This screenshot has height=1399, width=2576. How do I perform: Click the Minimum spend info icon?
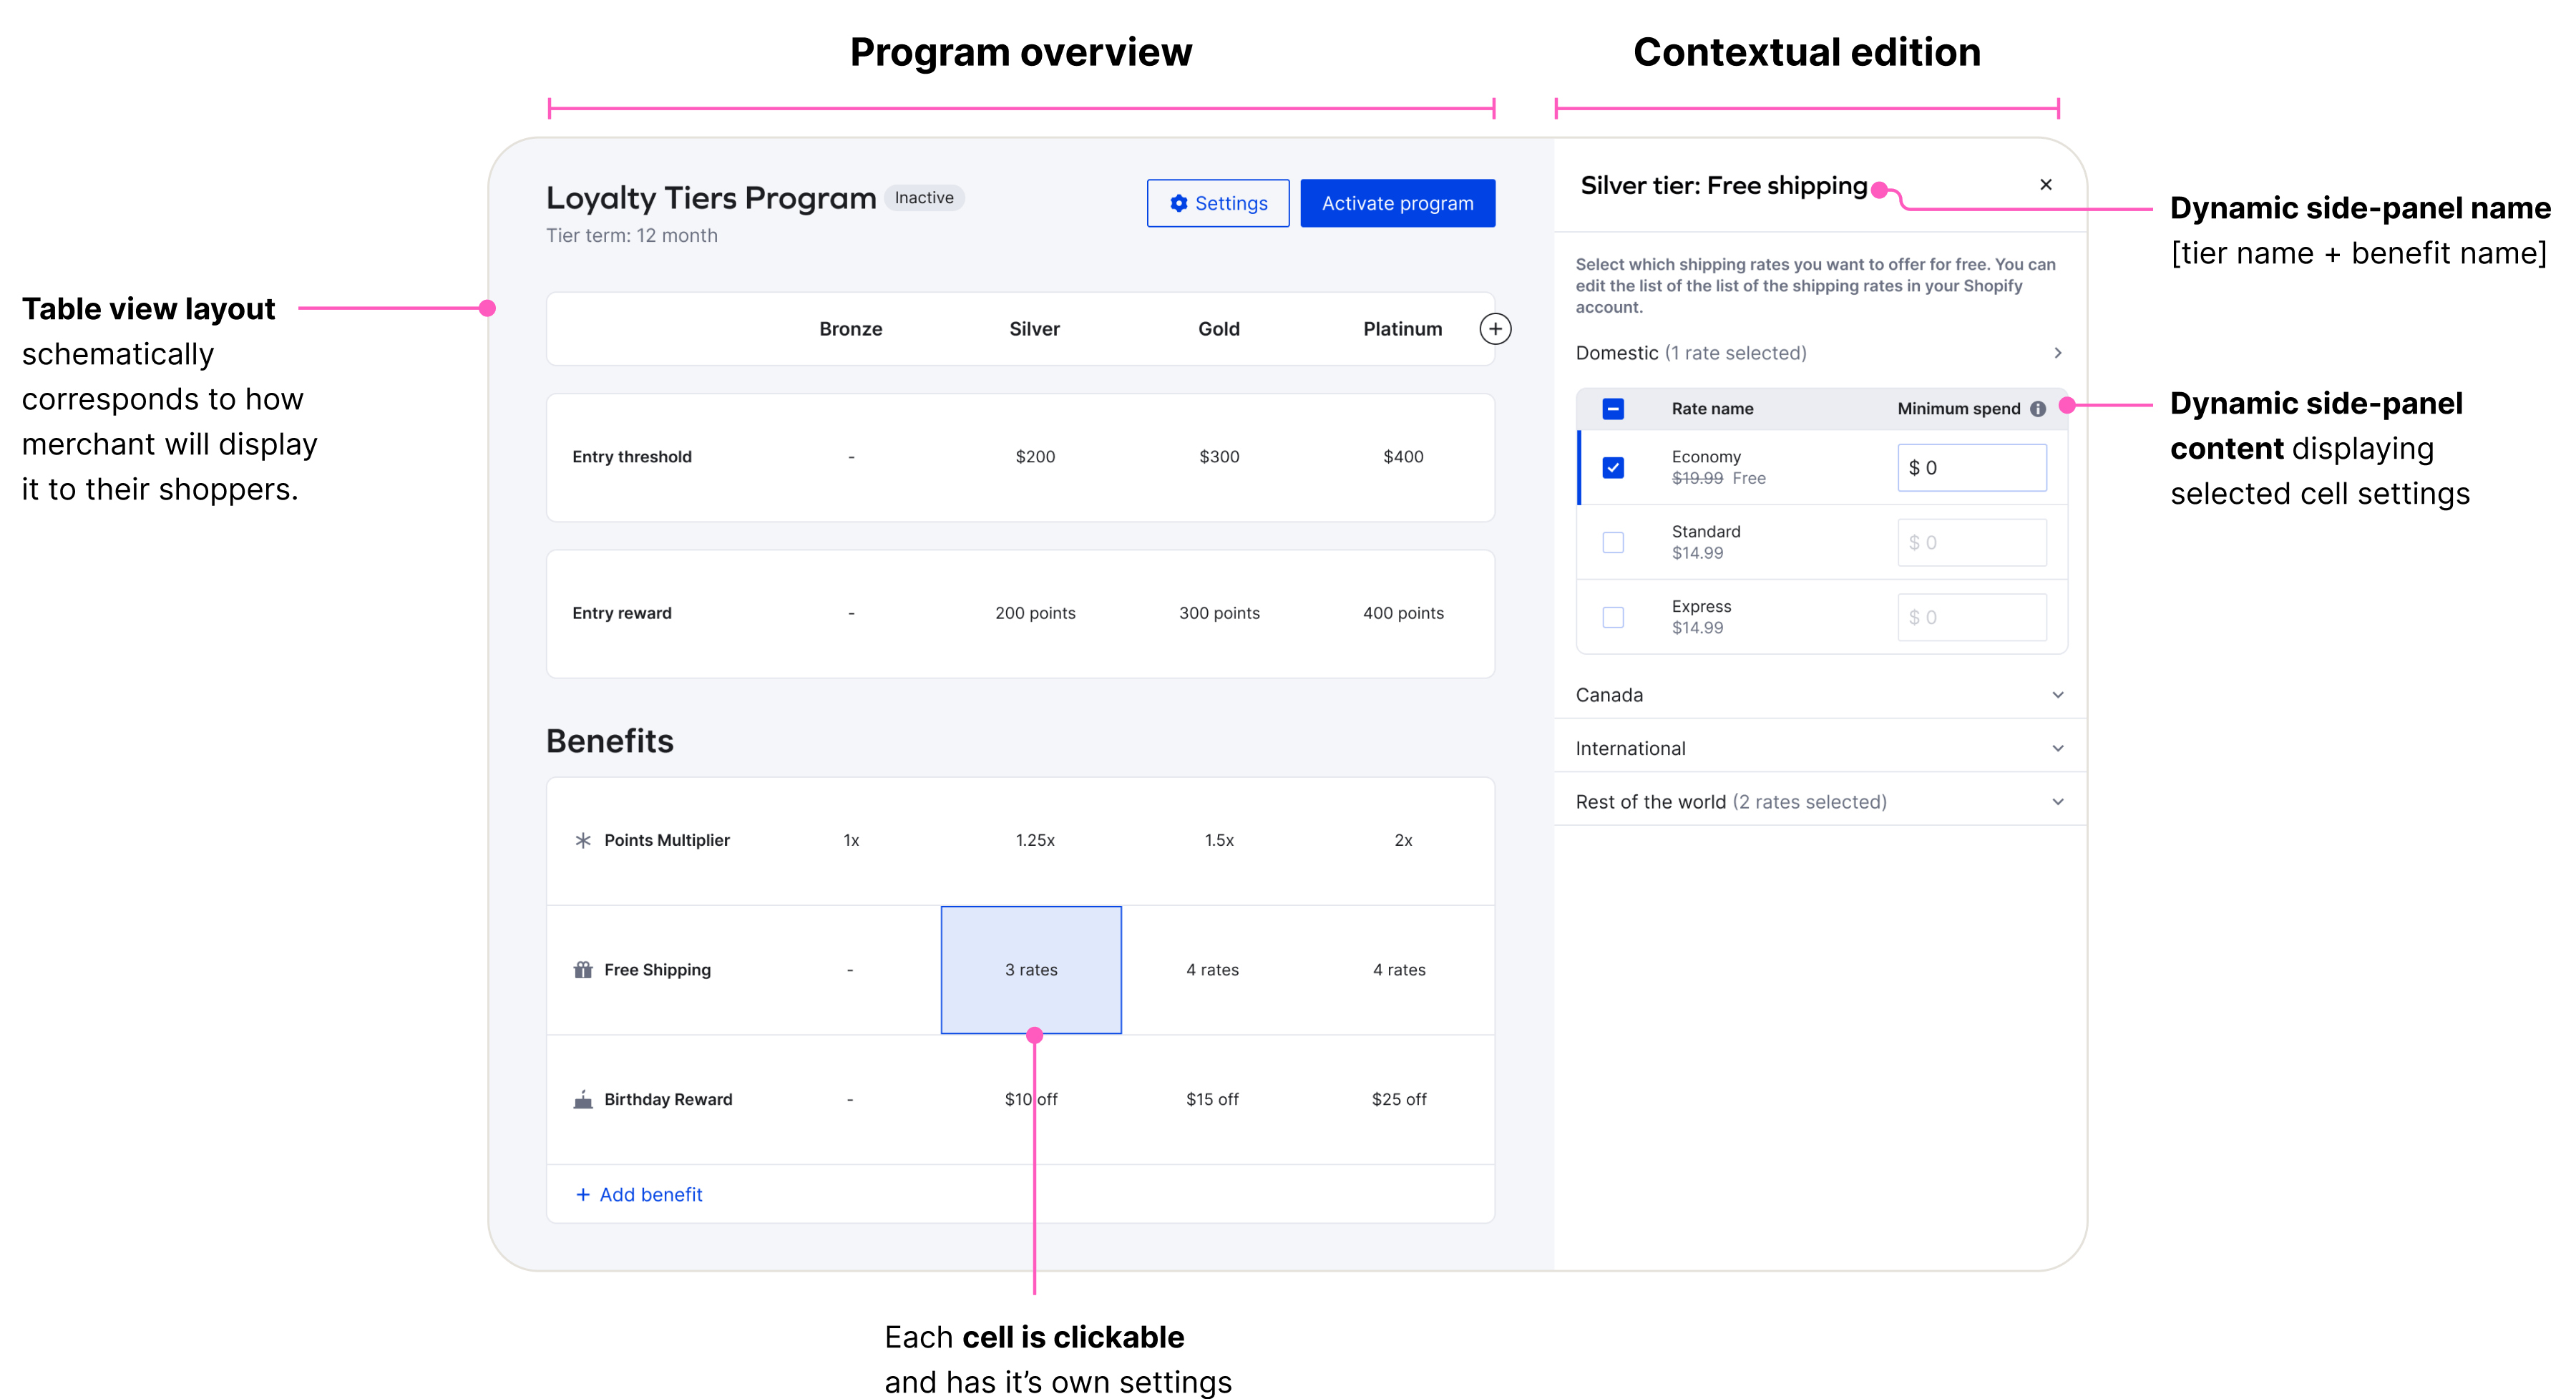2038,409
